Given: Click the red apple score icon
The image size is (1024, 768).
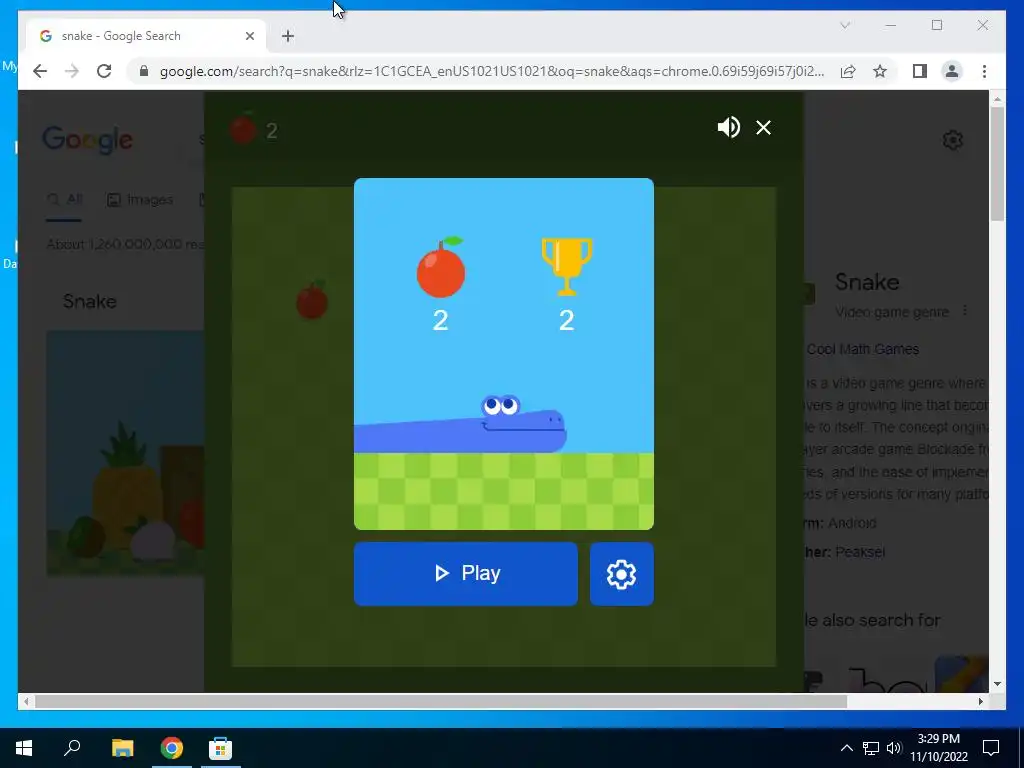Looking at the screenshot, I should 441,267.
